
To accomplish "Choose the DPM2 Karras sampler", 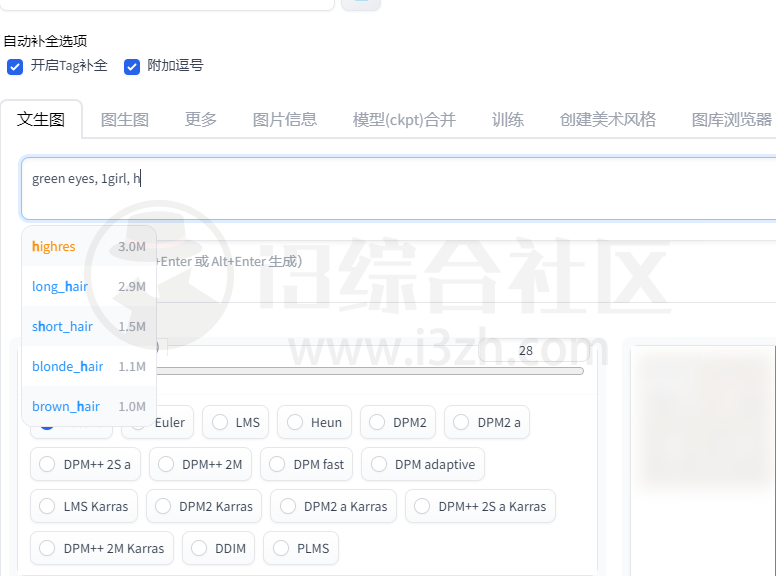I will click(x=204, y=506).
